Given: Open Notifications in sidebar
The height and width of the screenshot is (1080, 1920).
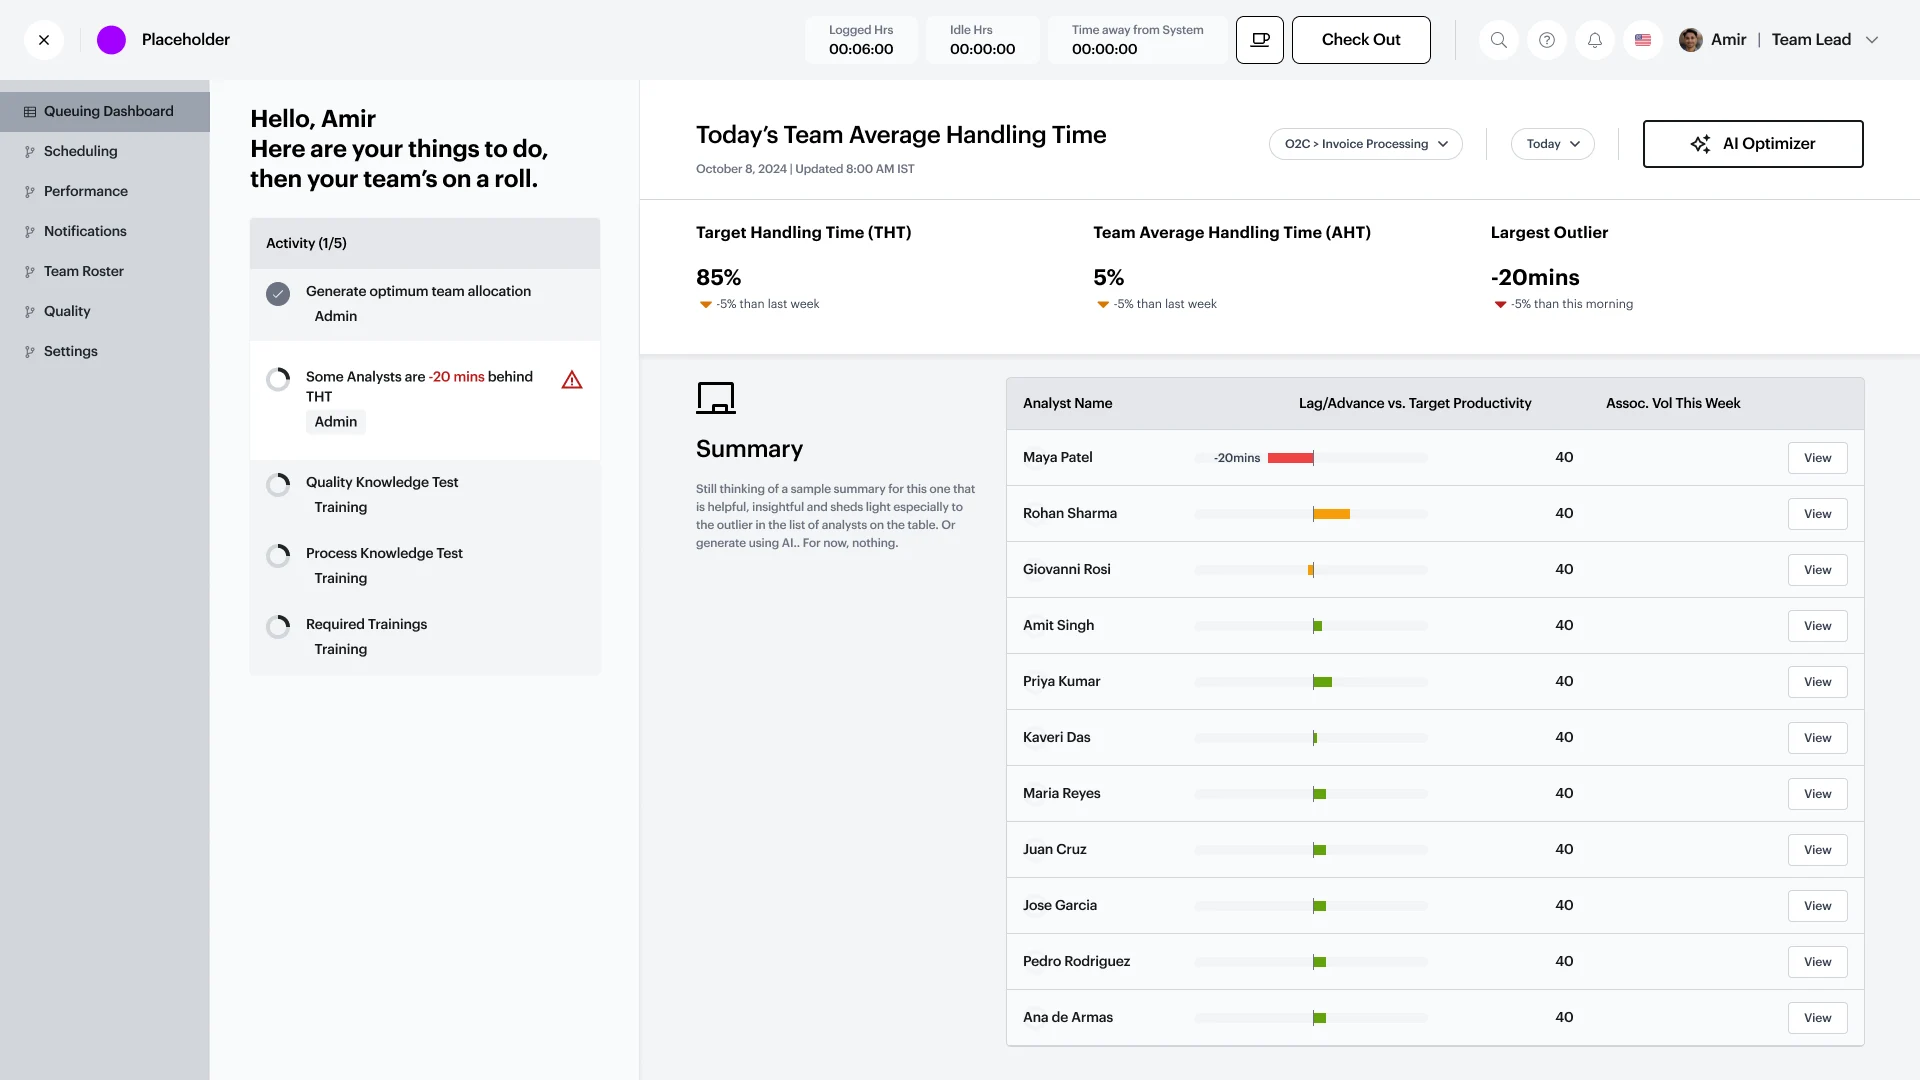Looking at the screenshot, I should pos(105,232).
